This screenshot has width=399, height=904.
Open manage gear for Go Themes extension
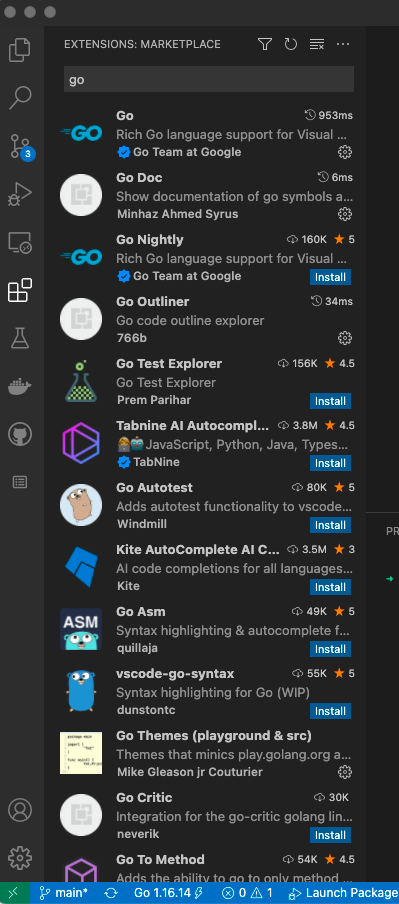tap(345, 772)
